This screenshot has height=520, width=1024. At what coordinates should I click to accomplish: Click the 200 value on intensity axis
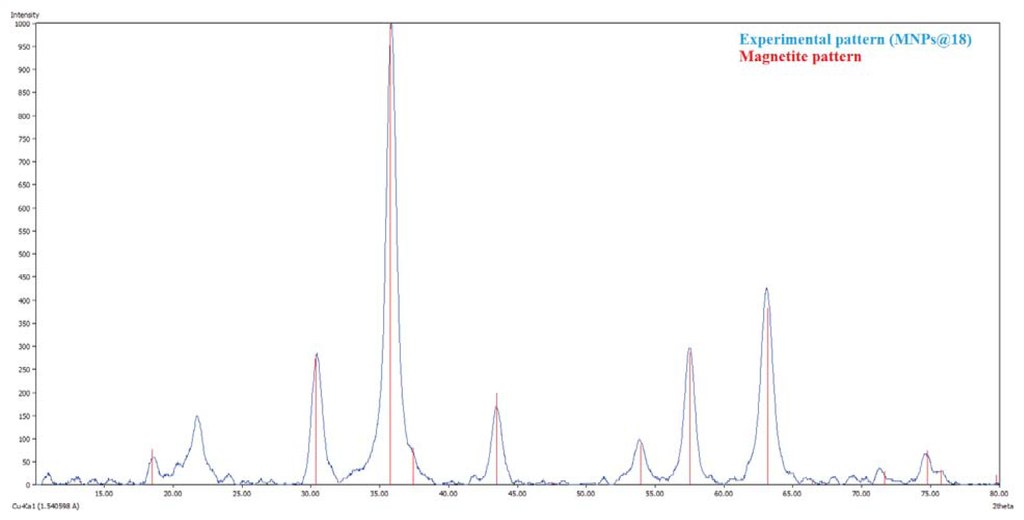(x=25, y=393)
